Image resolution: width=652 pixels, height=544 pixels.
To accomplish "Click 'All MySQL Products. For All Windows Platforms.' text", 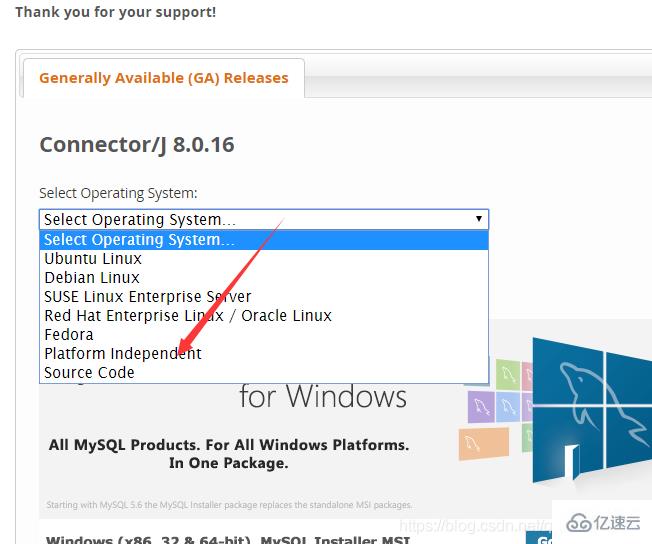I will [x=229, y=445].
